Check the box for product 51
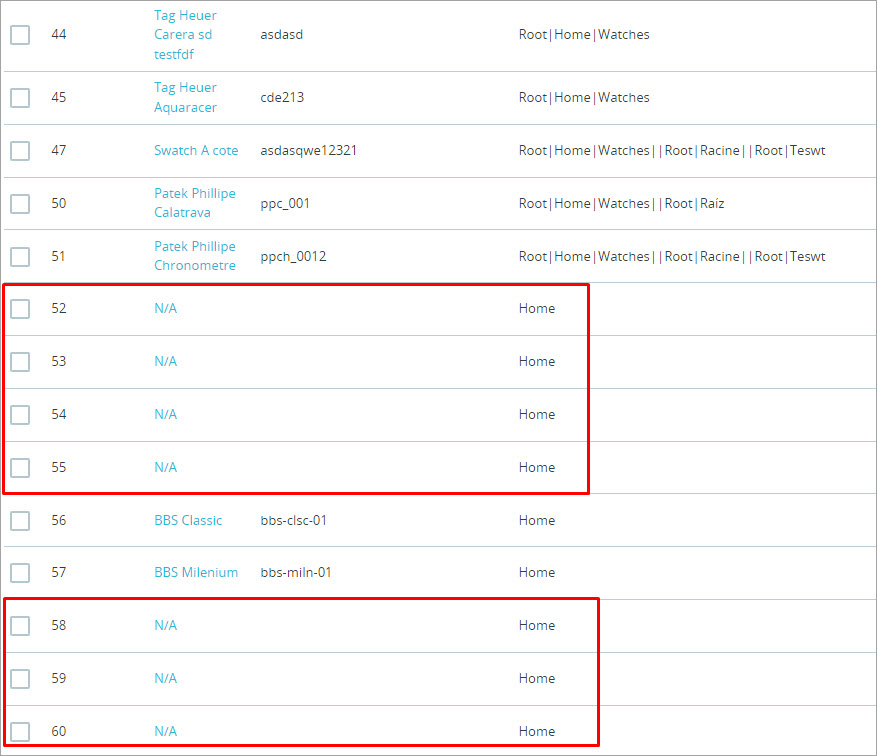Viewport: 877px width, 756px height. click(x=20, y=257)
